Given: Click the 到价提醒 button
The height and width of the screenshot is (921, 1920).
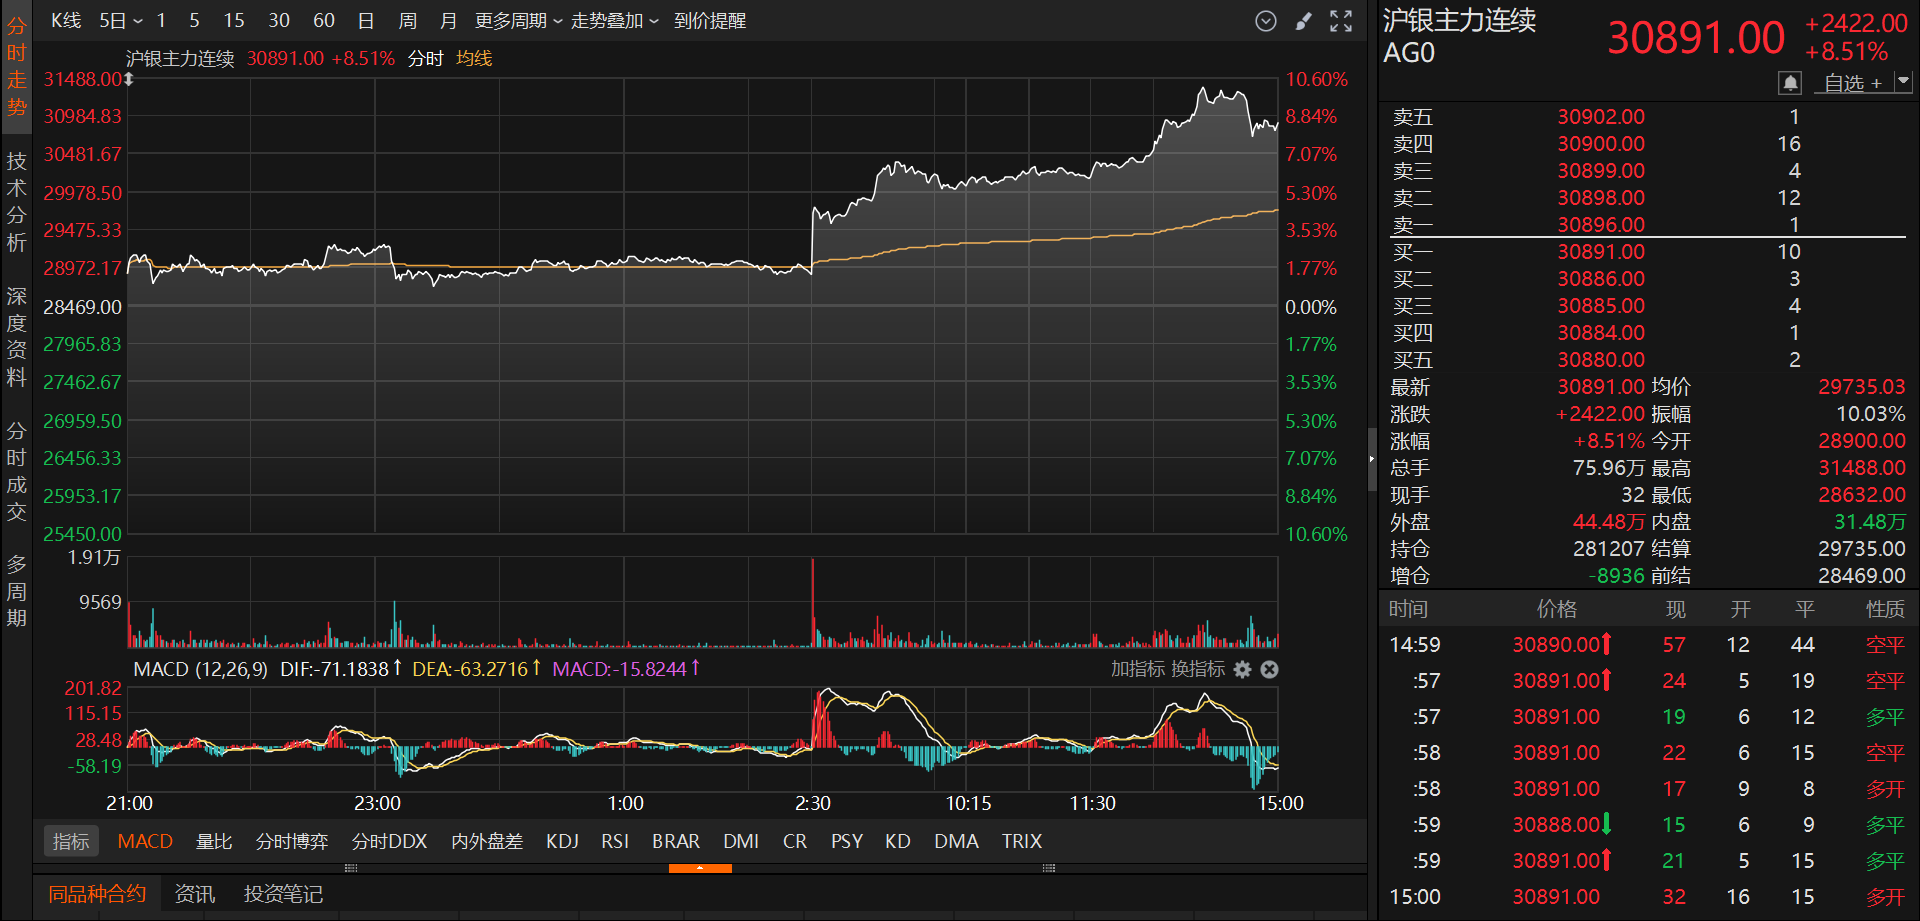Looking at the screenshot, I should (x=710, y=21).
